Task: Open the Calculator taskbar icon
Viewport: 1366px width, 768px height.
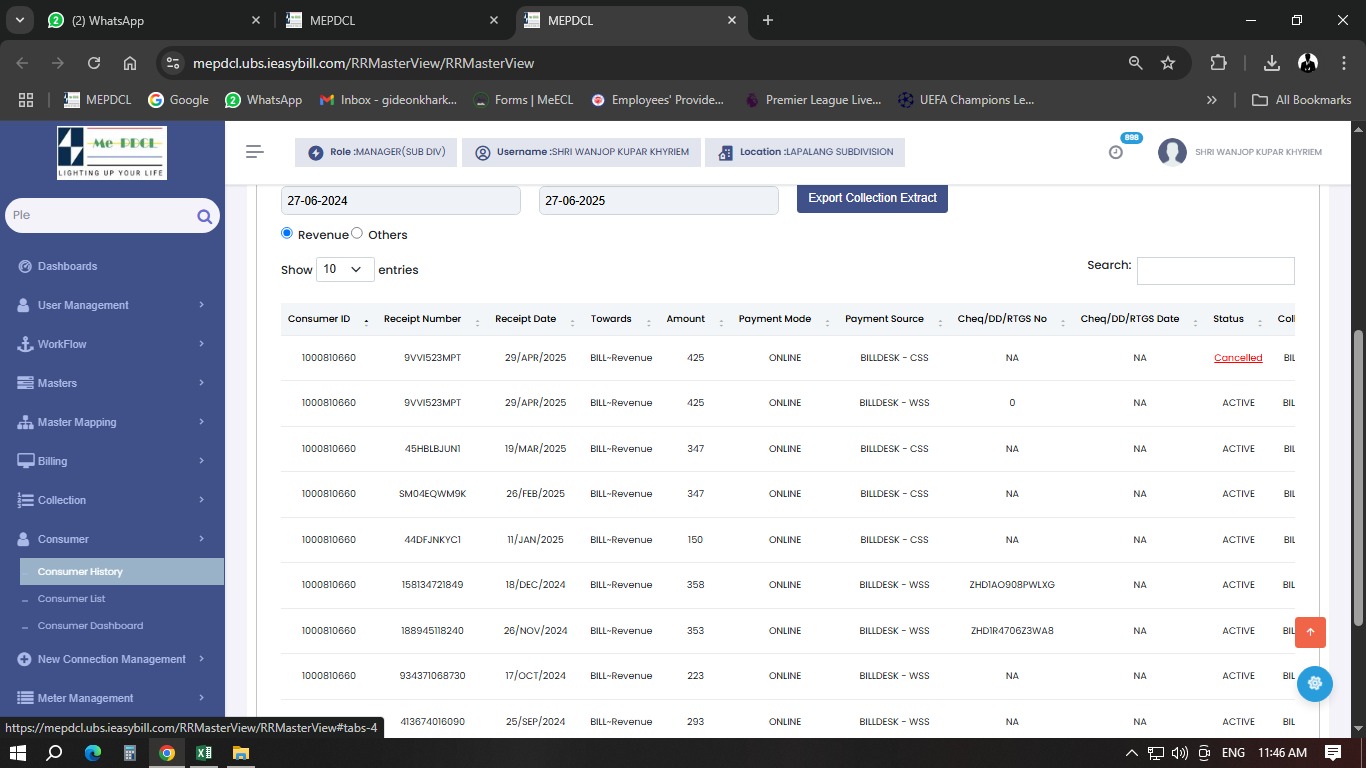Action: pos(130,753)
